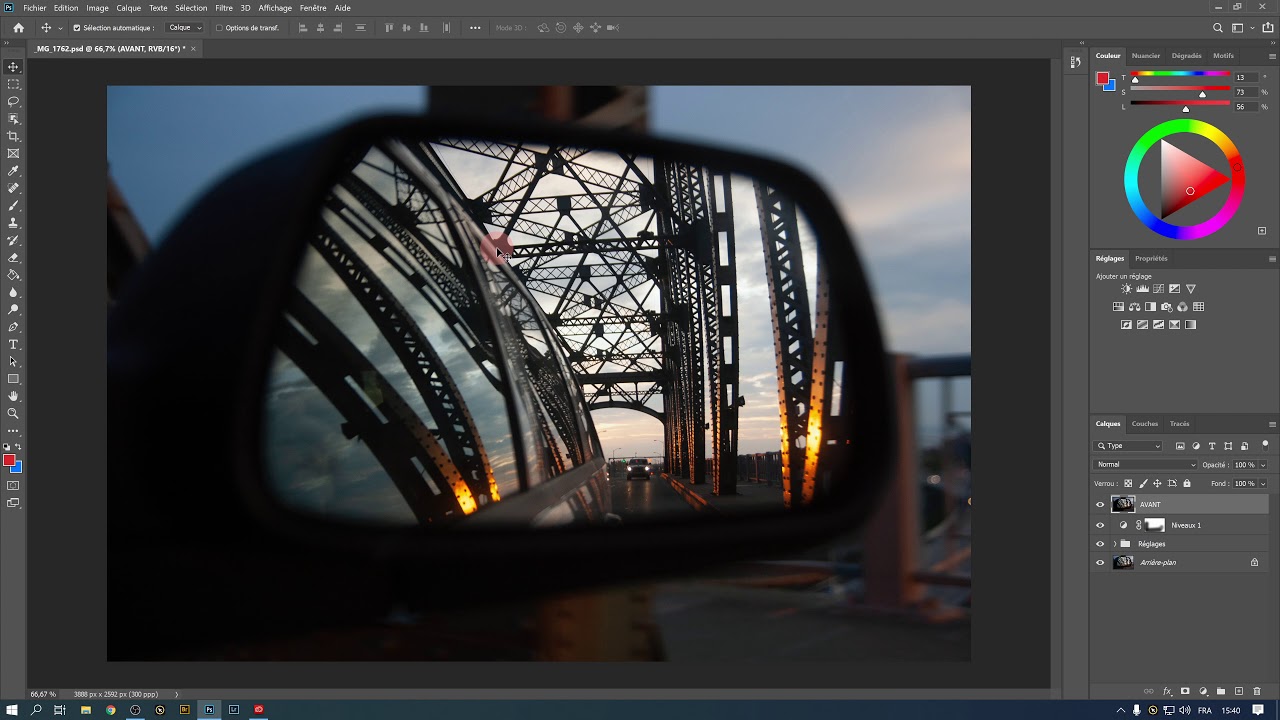This screenshot has width=1280, height=720.
Task: Hide the Réglages group
Action: [x=1100, y=544]
